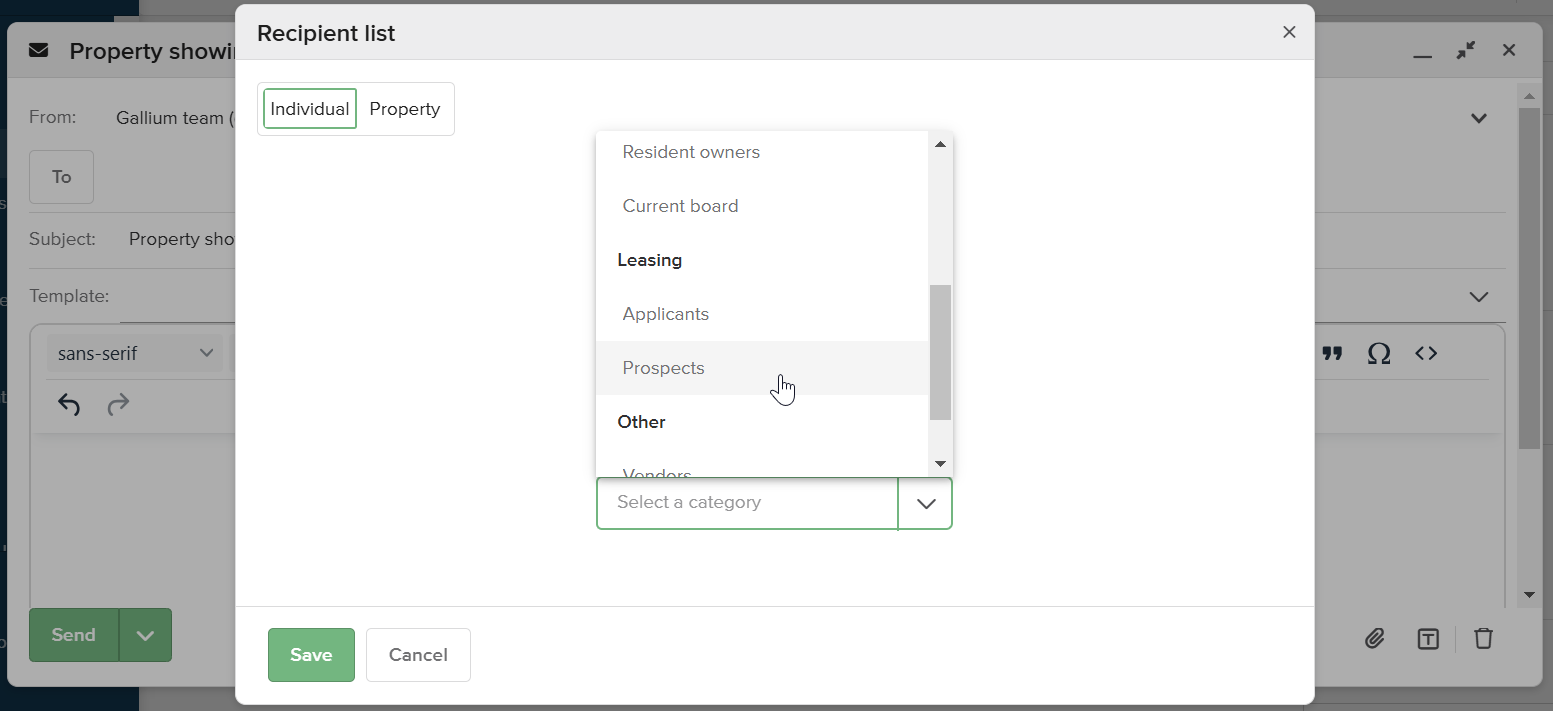Viewport: 1553px width, 711px height.
Task: Pick Prospects under Leasing
Action: tap(762, 368)
